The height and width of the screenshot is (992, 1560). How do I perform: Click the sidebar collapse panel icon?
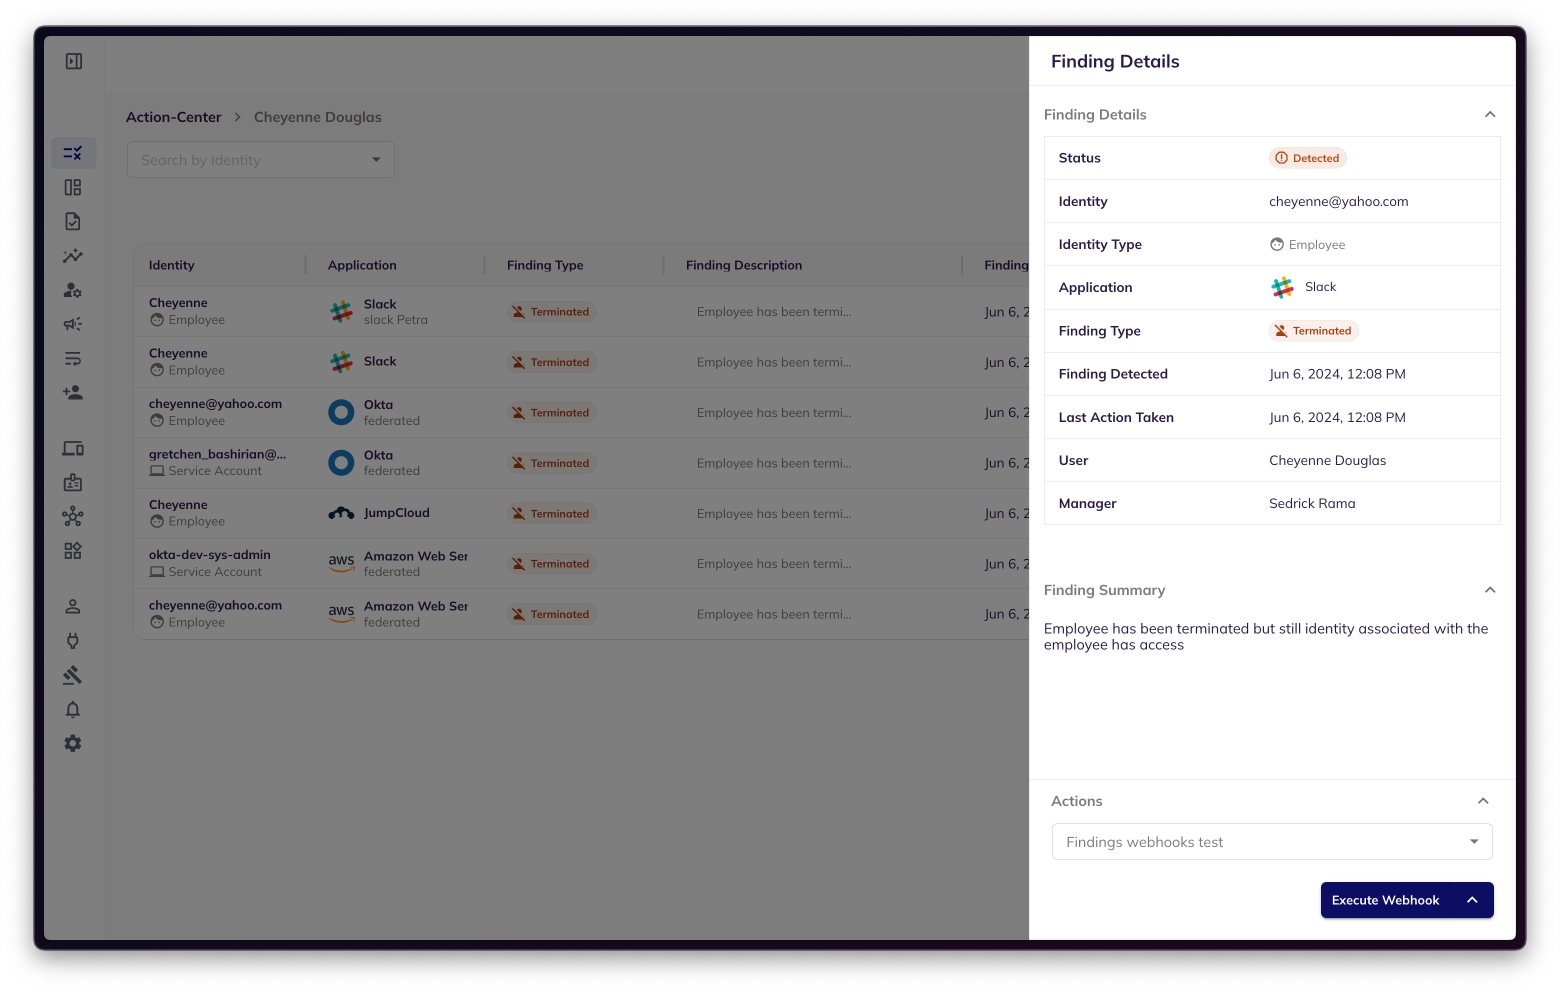74,62
